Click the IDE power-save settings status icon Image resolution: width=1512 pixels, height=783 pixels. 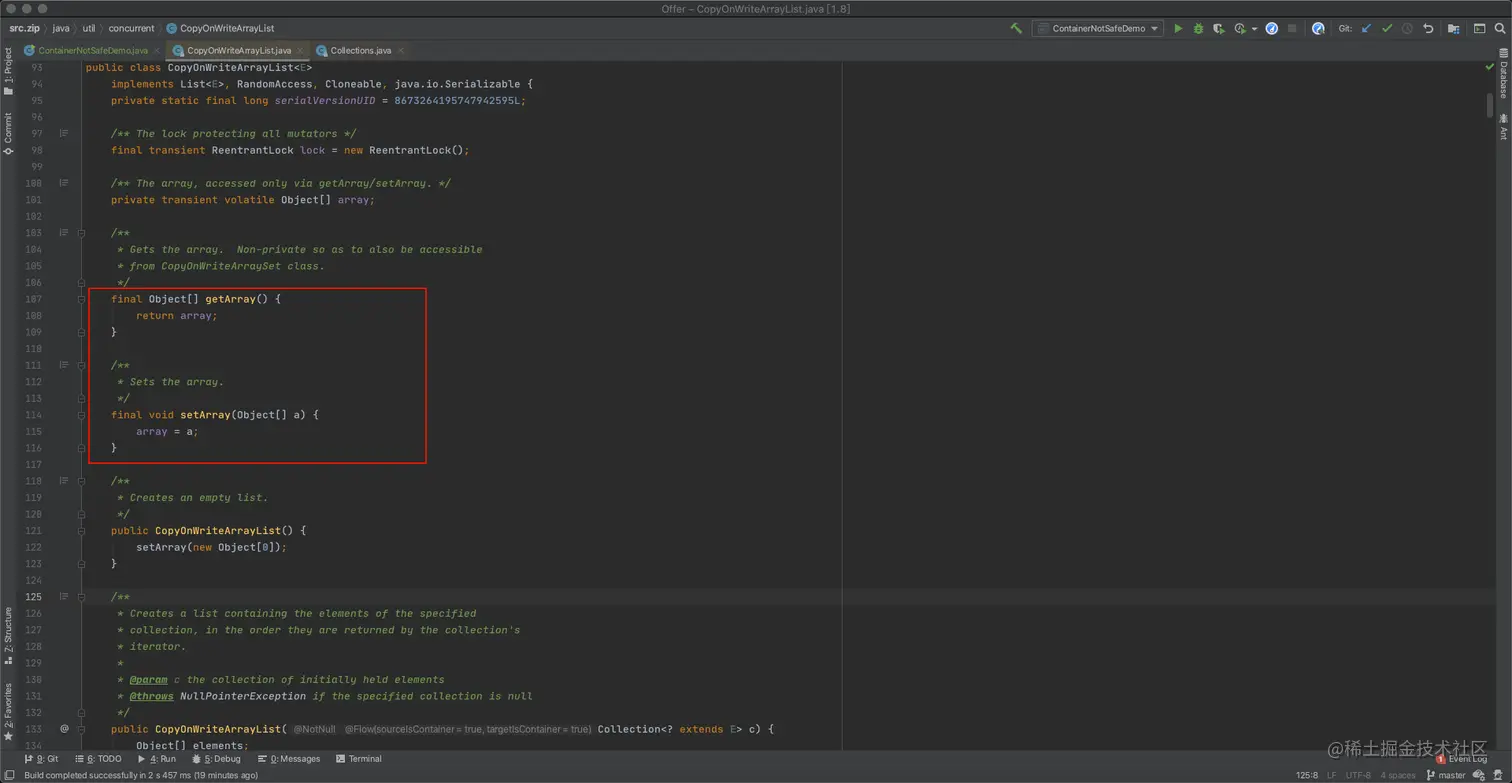[x=1480, y=775]
